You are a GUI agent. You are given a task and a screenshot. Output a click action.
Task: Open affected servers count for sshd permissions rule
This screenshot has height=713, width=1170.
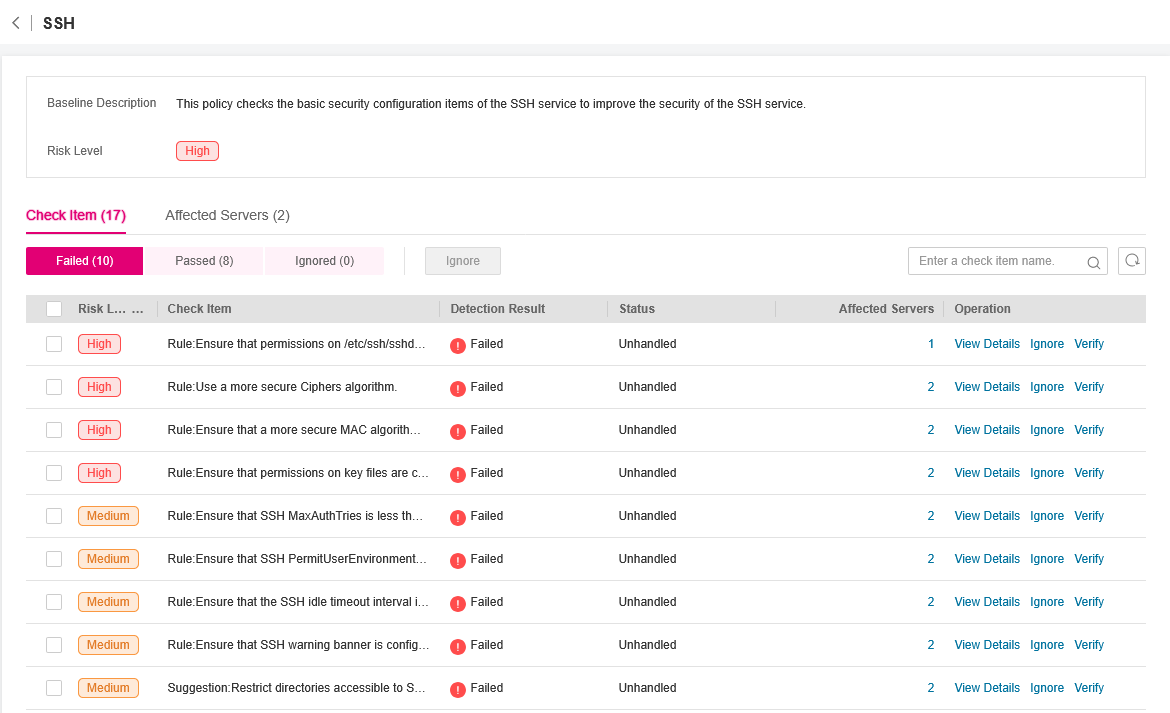click(x=931, y=344)
